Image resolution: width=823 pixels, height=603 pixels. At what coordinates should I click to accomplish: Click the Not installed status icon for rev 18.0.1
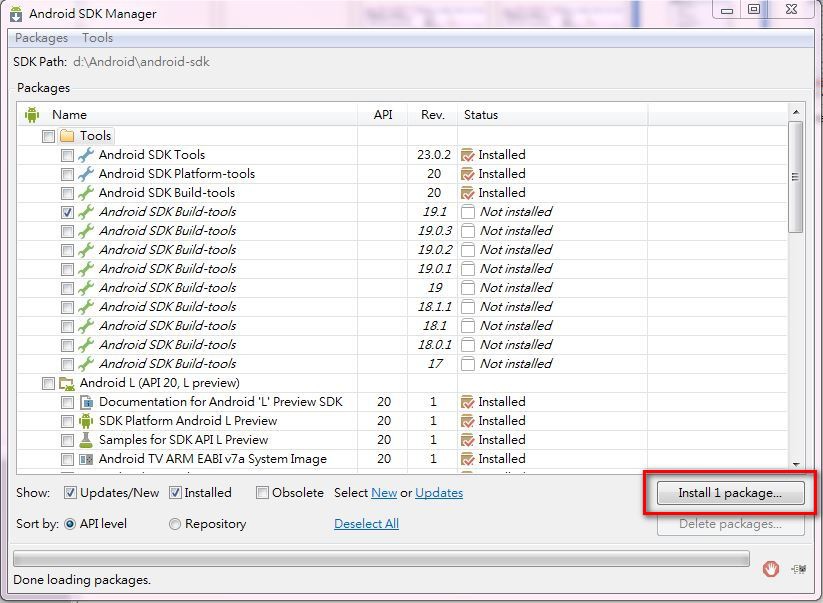pyautogui.click(x=468, y=345)
